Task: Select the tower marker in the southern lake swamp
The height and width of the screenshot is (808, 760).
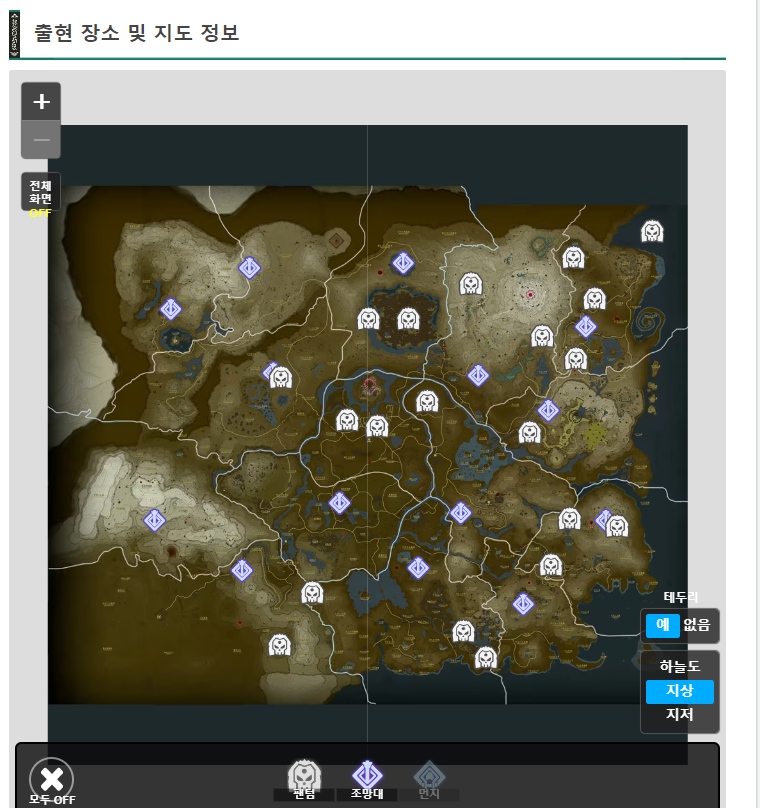Action: click(418, 568)
